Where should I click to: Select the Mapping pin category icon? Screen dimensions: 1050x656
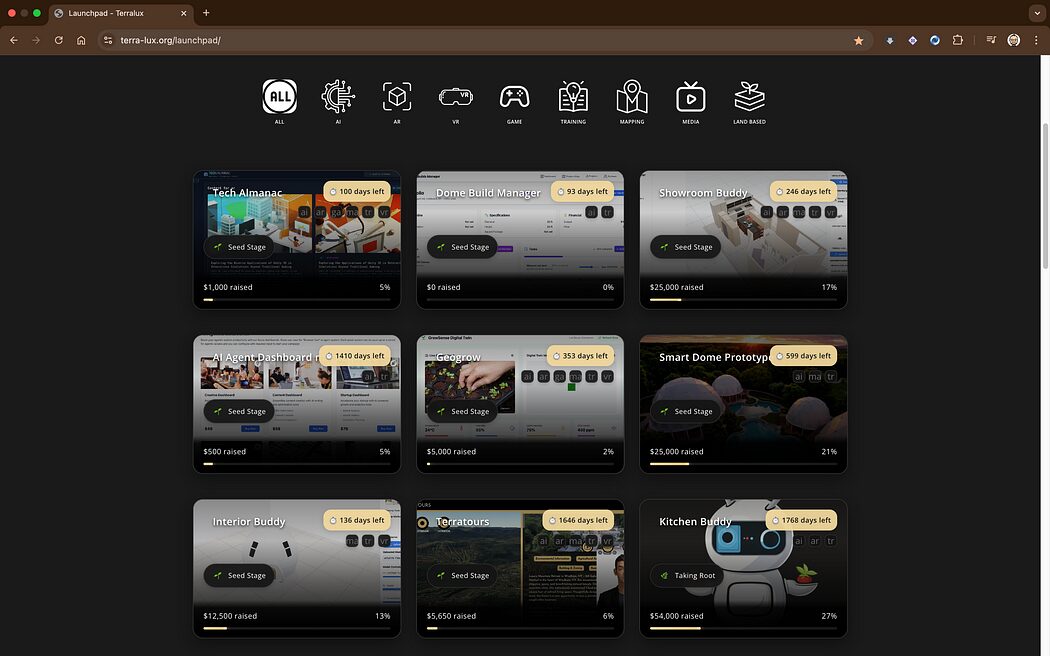coord(632,97)
